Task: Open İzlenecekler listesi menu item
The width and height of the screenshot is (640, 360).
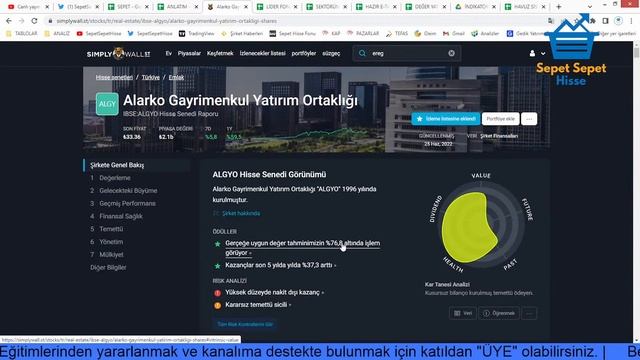Action: (x=262, y=53)
